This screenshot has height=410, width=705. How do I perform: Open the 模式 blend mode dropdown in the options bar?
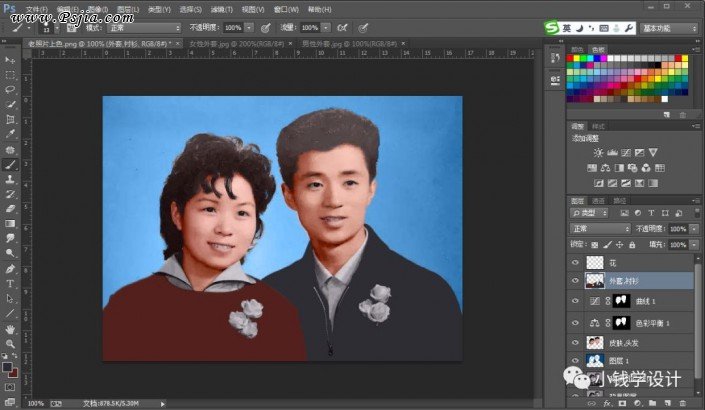click(144, 28)
